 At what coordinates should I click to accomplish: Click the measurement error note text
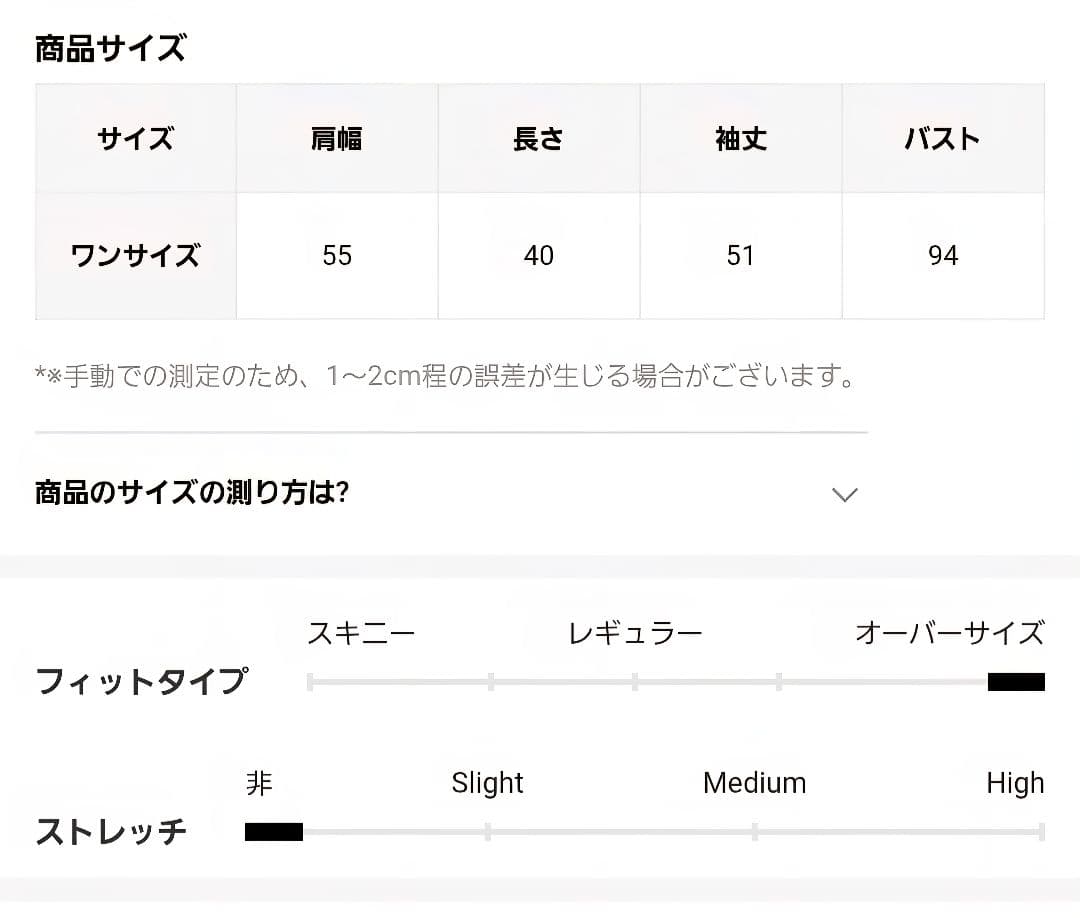click(447, 377)
